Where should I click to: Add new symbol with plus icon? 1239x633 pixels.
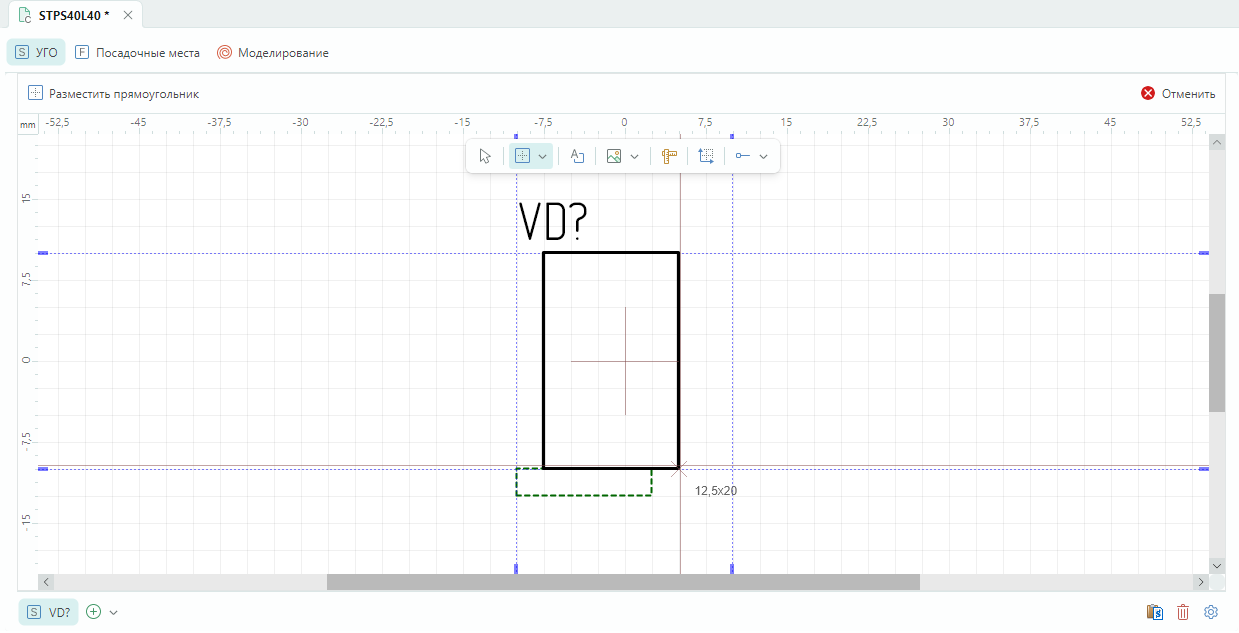[x=94, y=612]
